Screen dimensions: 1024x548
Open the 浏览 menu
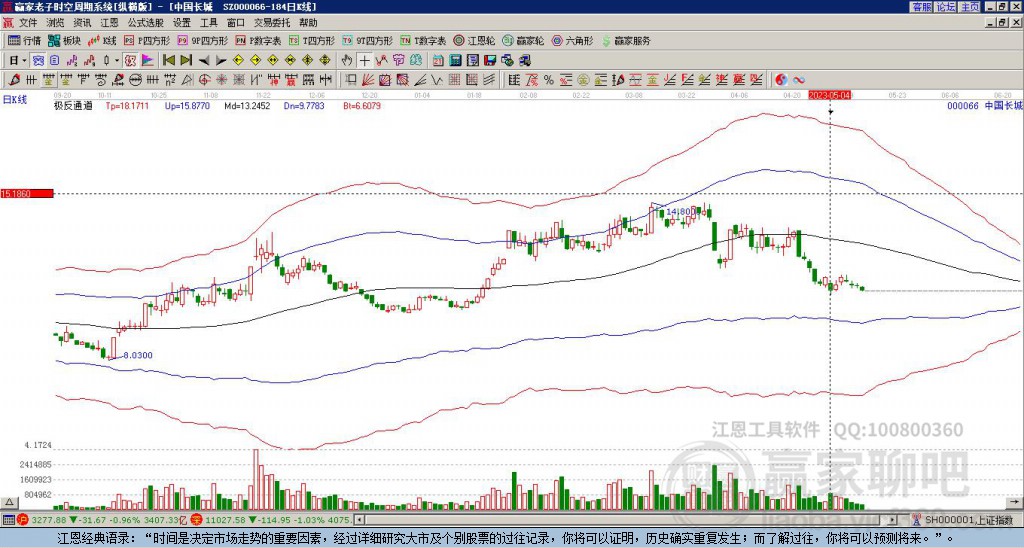[x=56, y=23]
